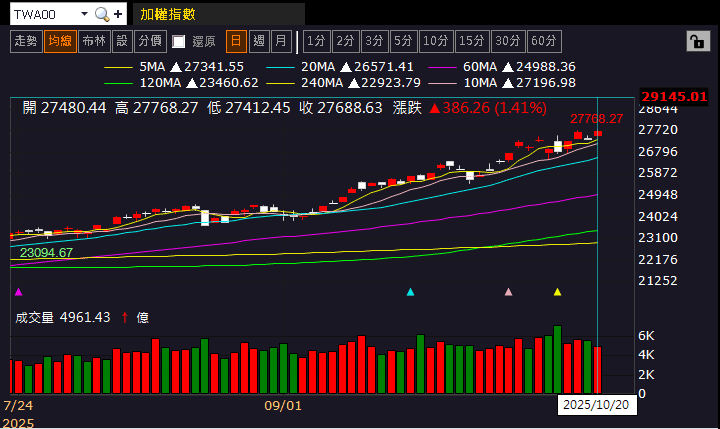The width and height of the screenshot is (720, 429).
Task: Click the plus icon beside search
Action: click(119, 14)
